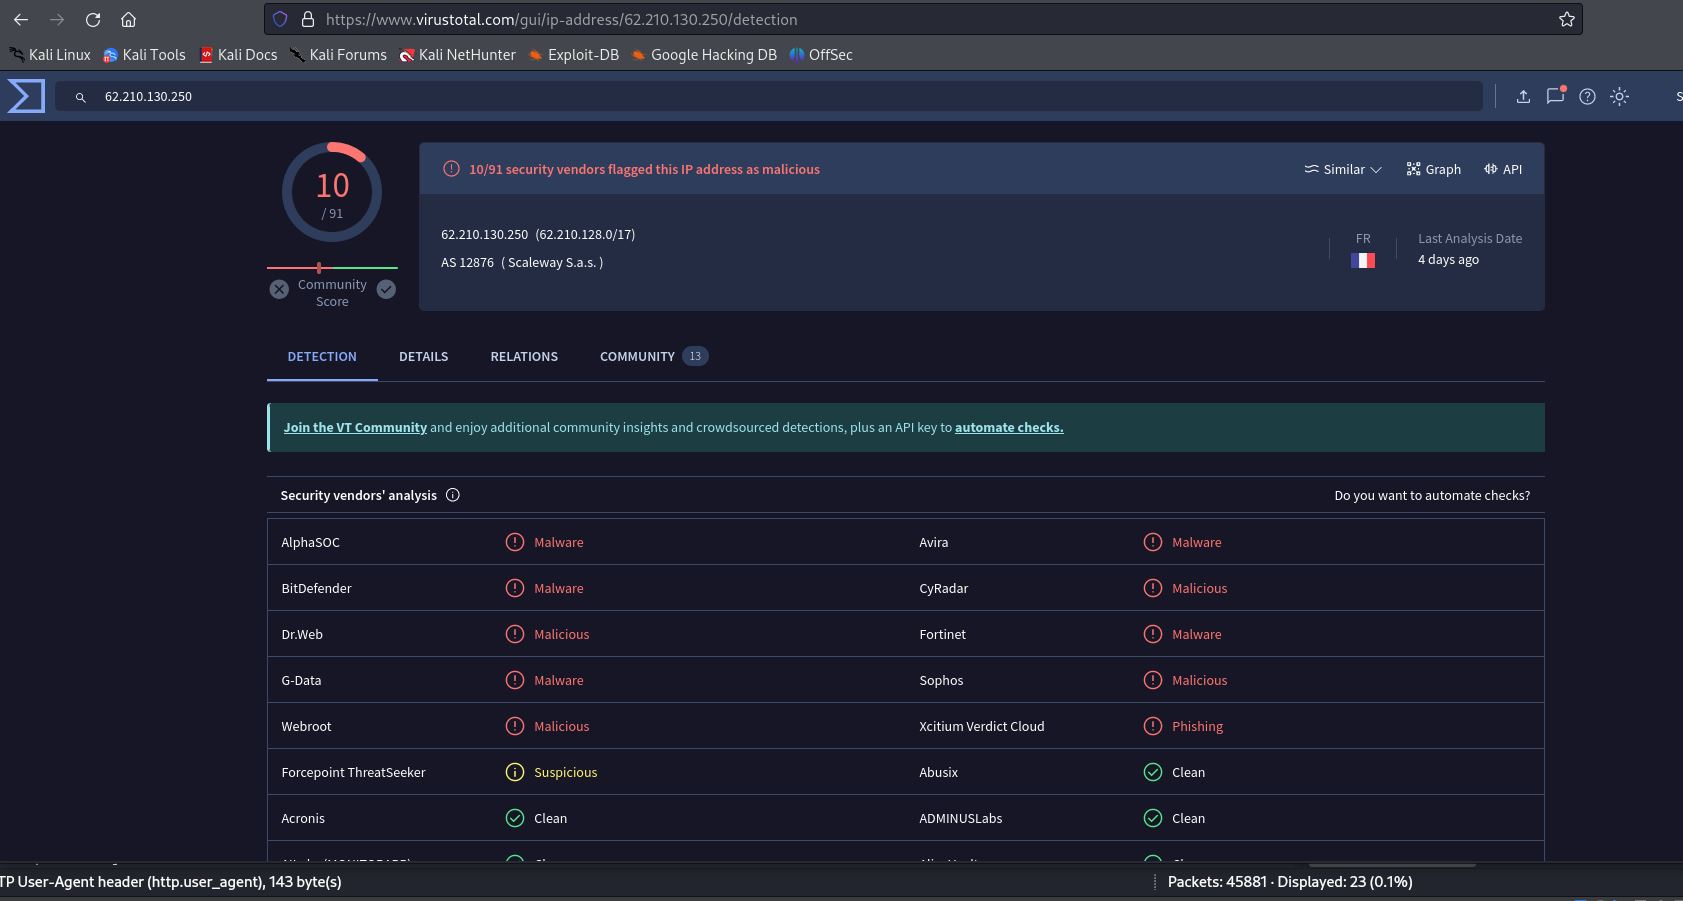Open the COMMUNITY tab
This screenshot has width=1683, height=901.
654,356
